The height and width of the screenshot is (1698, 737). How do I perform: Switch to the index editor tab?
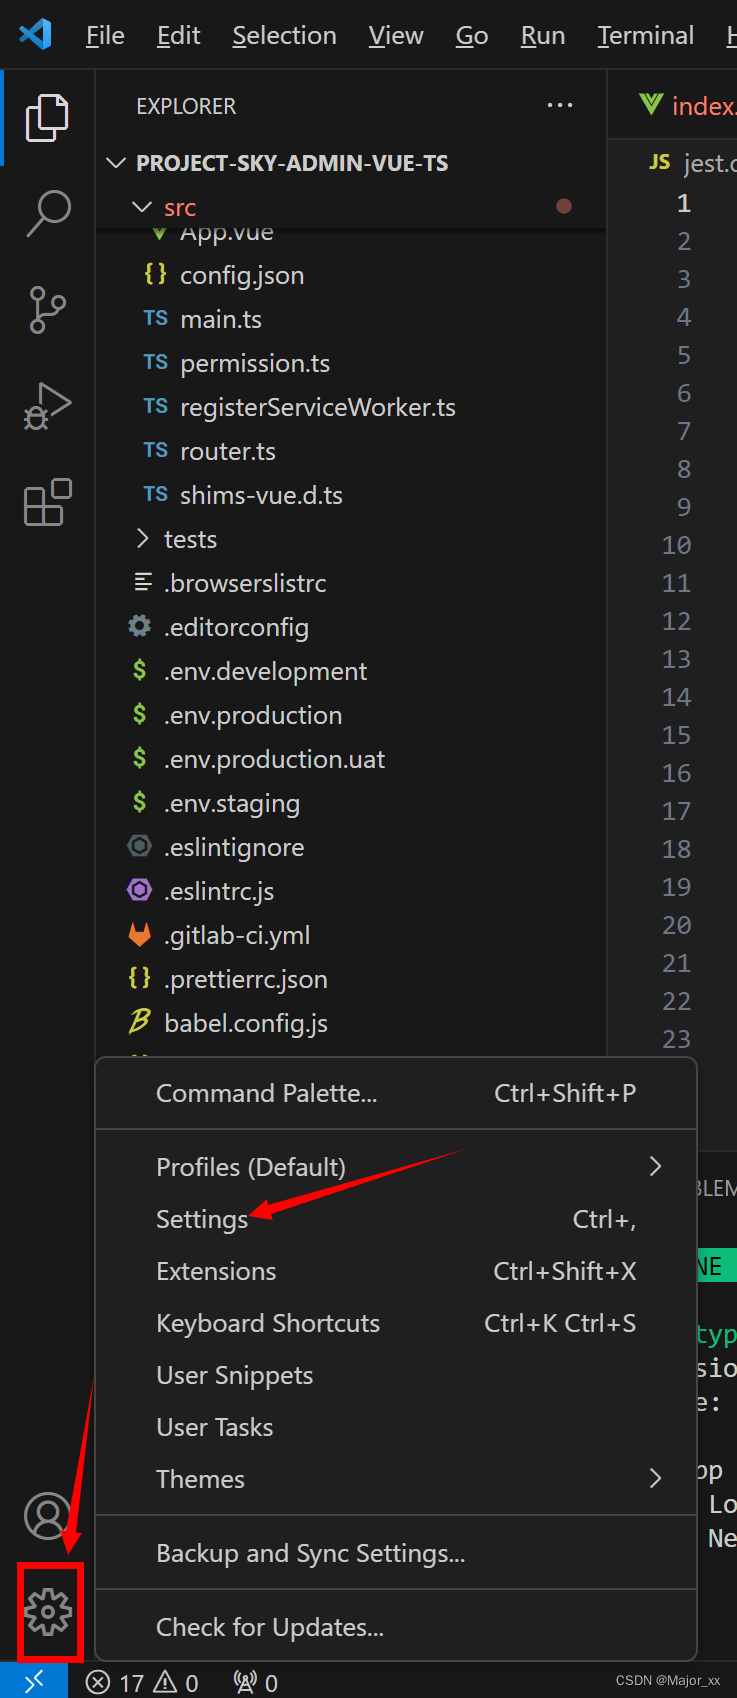[688, 105]
